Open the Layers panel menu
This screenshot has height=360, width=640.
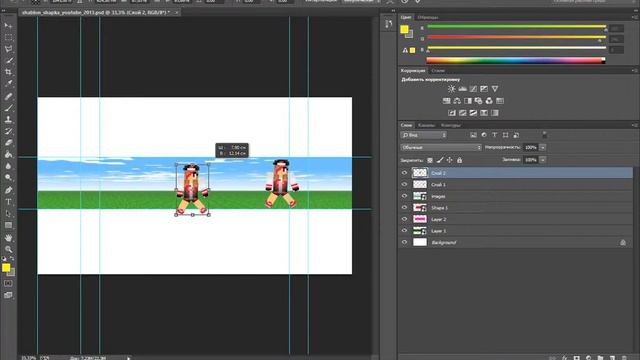tap(634, 125)
